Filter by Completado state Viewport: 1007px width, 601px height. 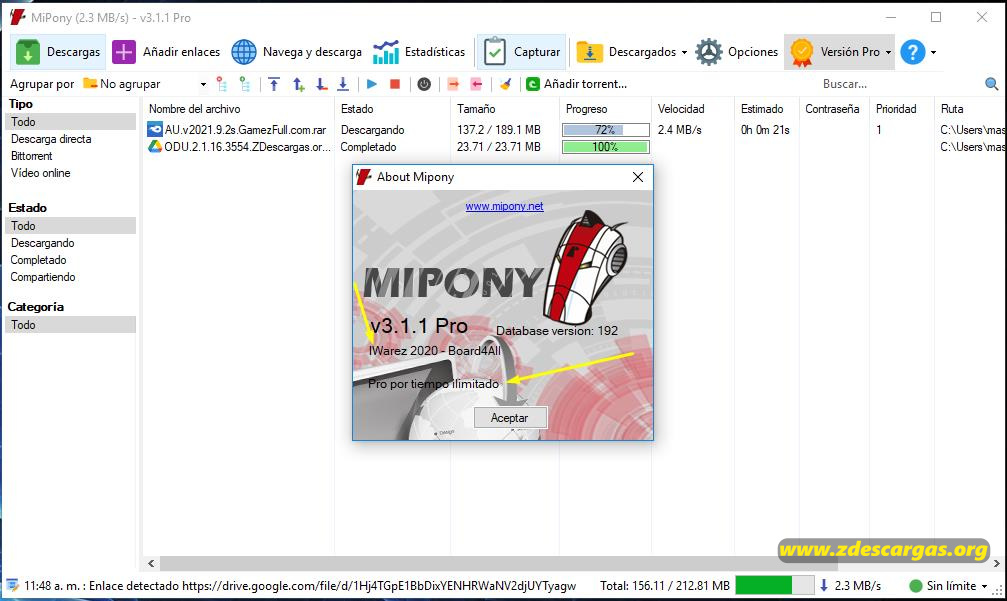tap(38, 260)
